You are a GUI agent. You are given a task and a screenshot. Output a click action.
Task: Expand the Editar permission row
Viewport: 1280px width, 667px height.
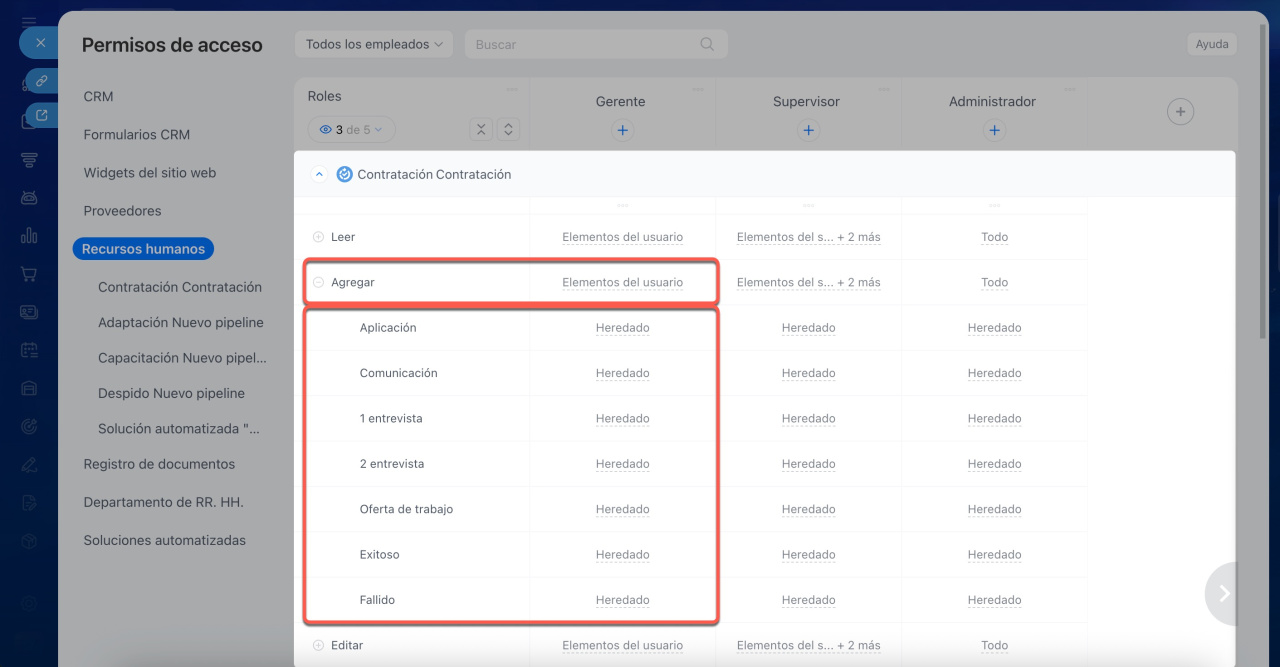point(318,646)
